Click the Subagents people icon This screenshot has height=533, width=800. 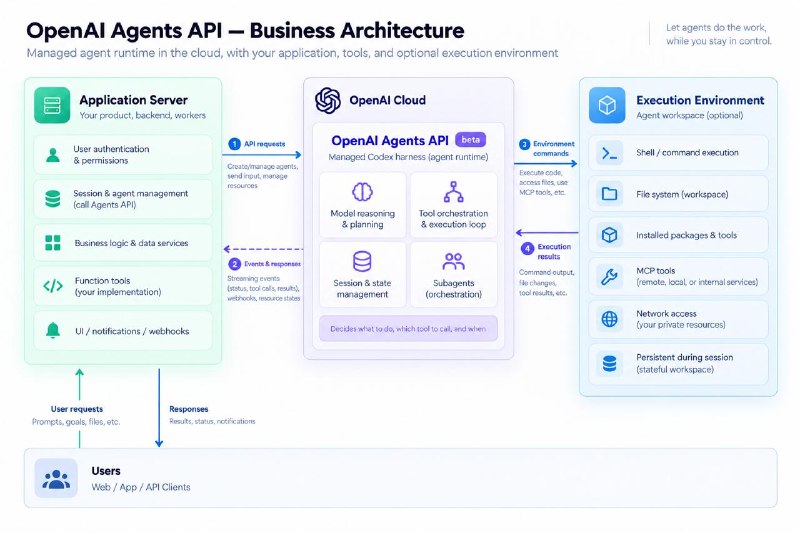(x=453, y=261)
